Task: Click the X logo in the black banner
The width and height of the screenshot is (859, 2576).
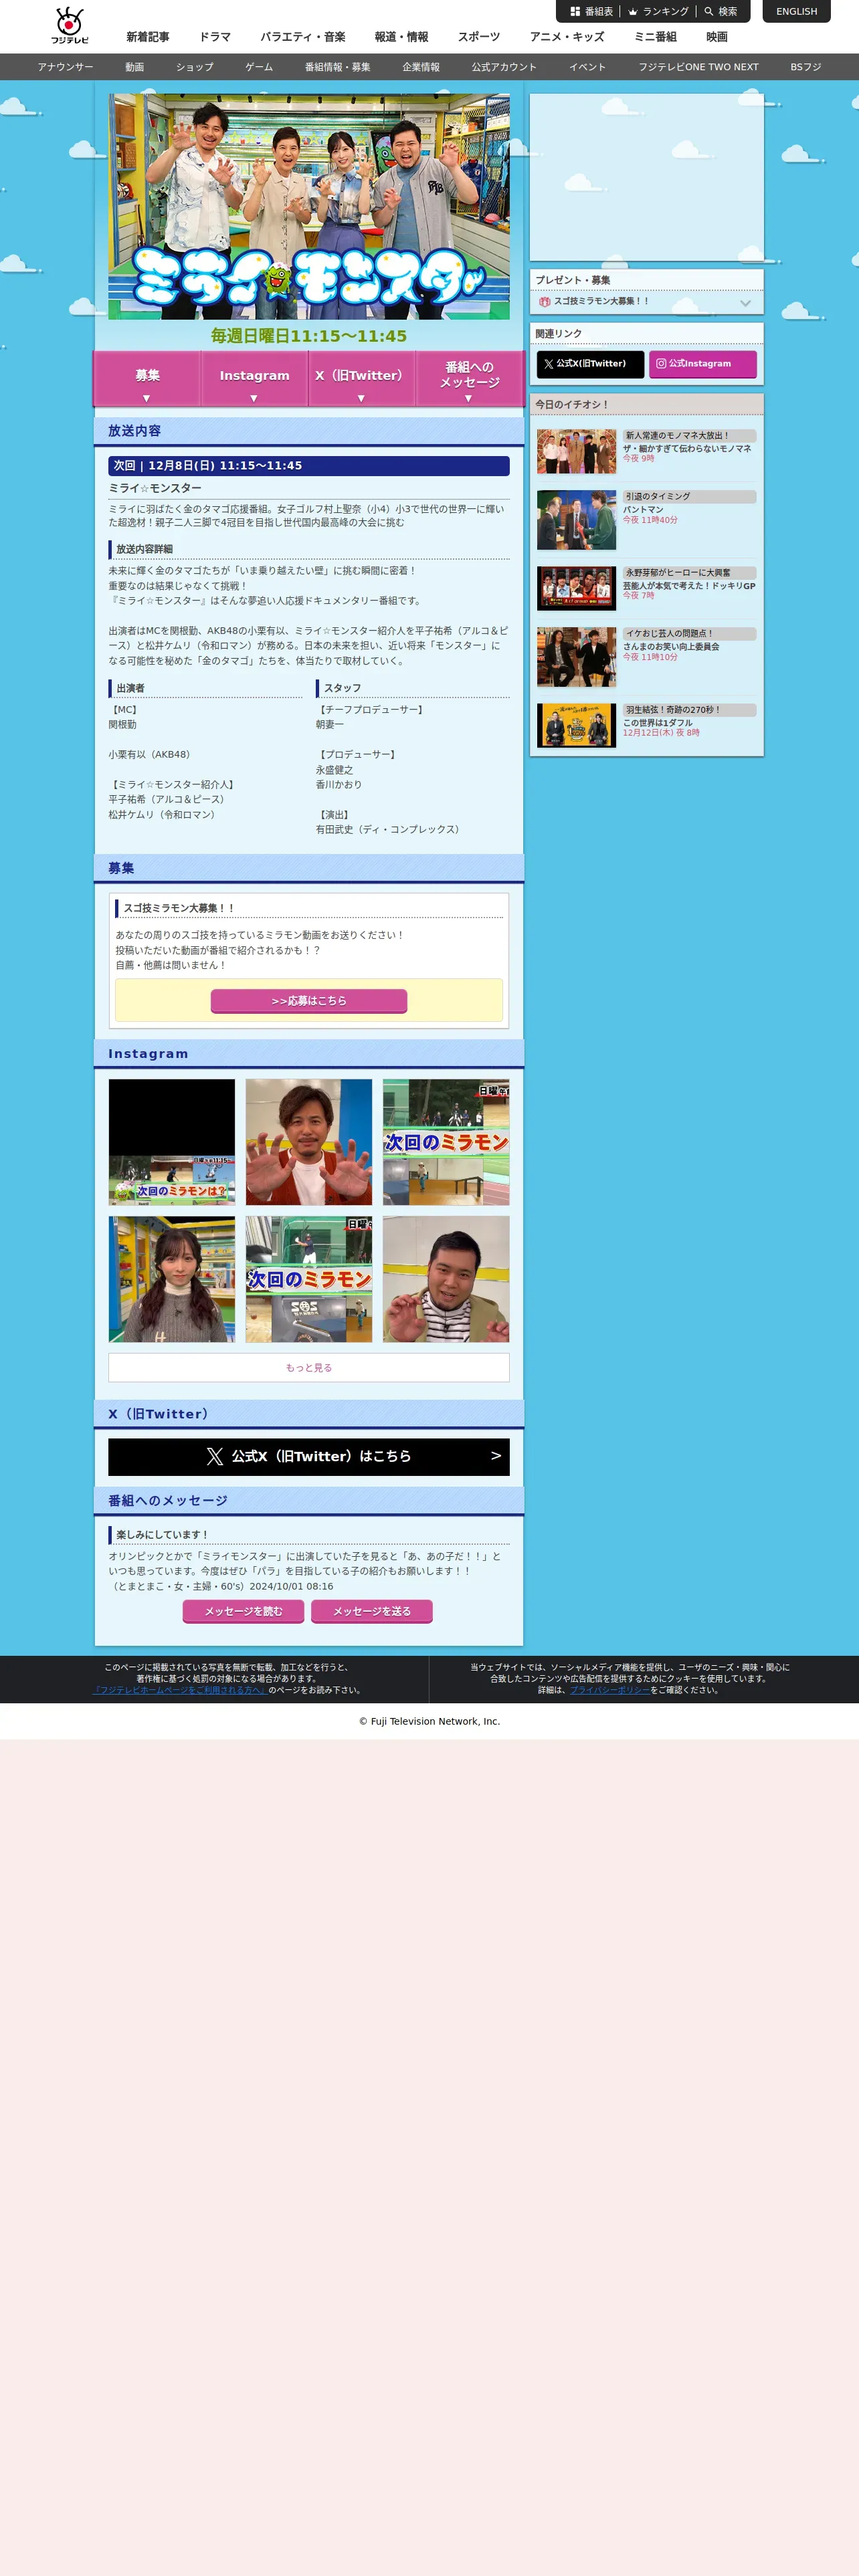Action: pos(215,1456)
